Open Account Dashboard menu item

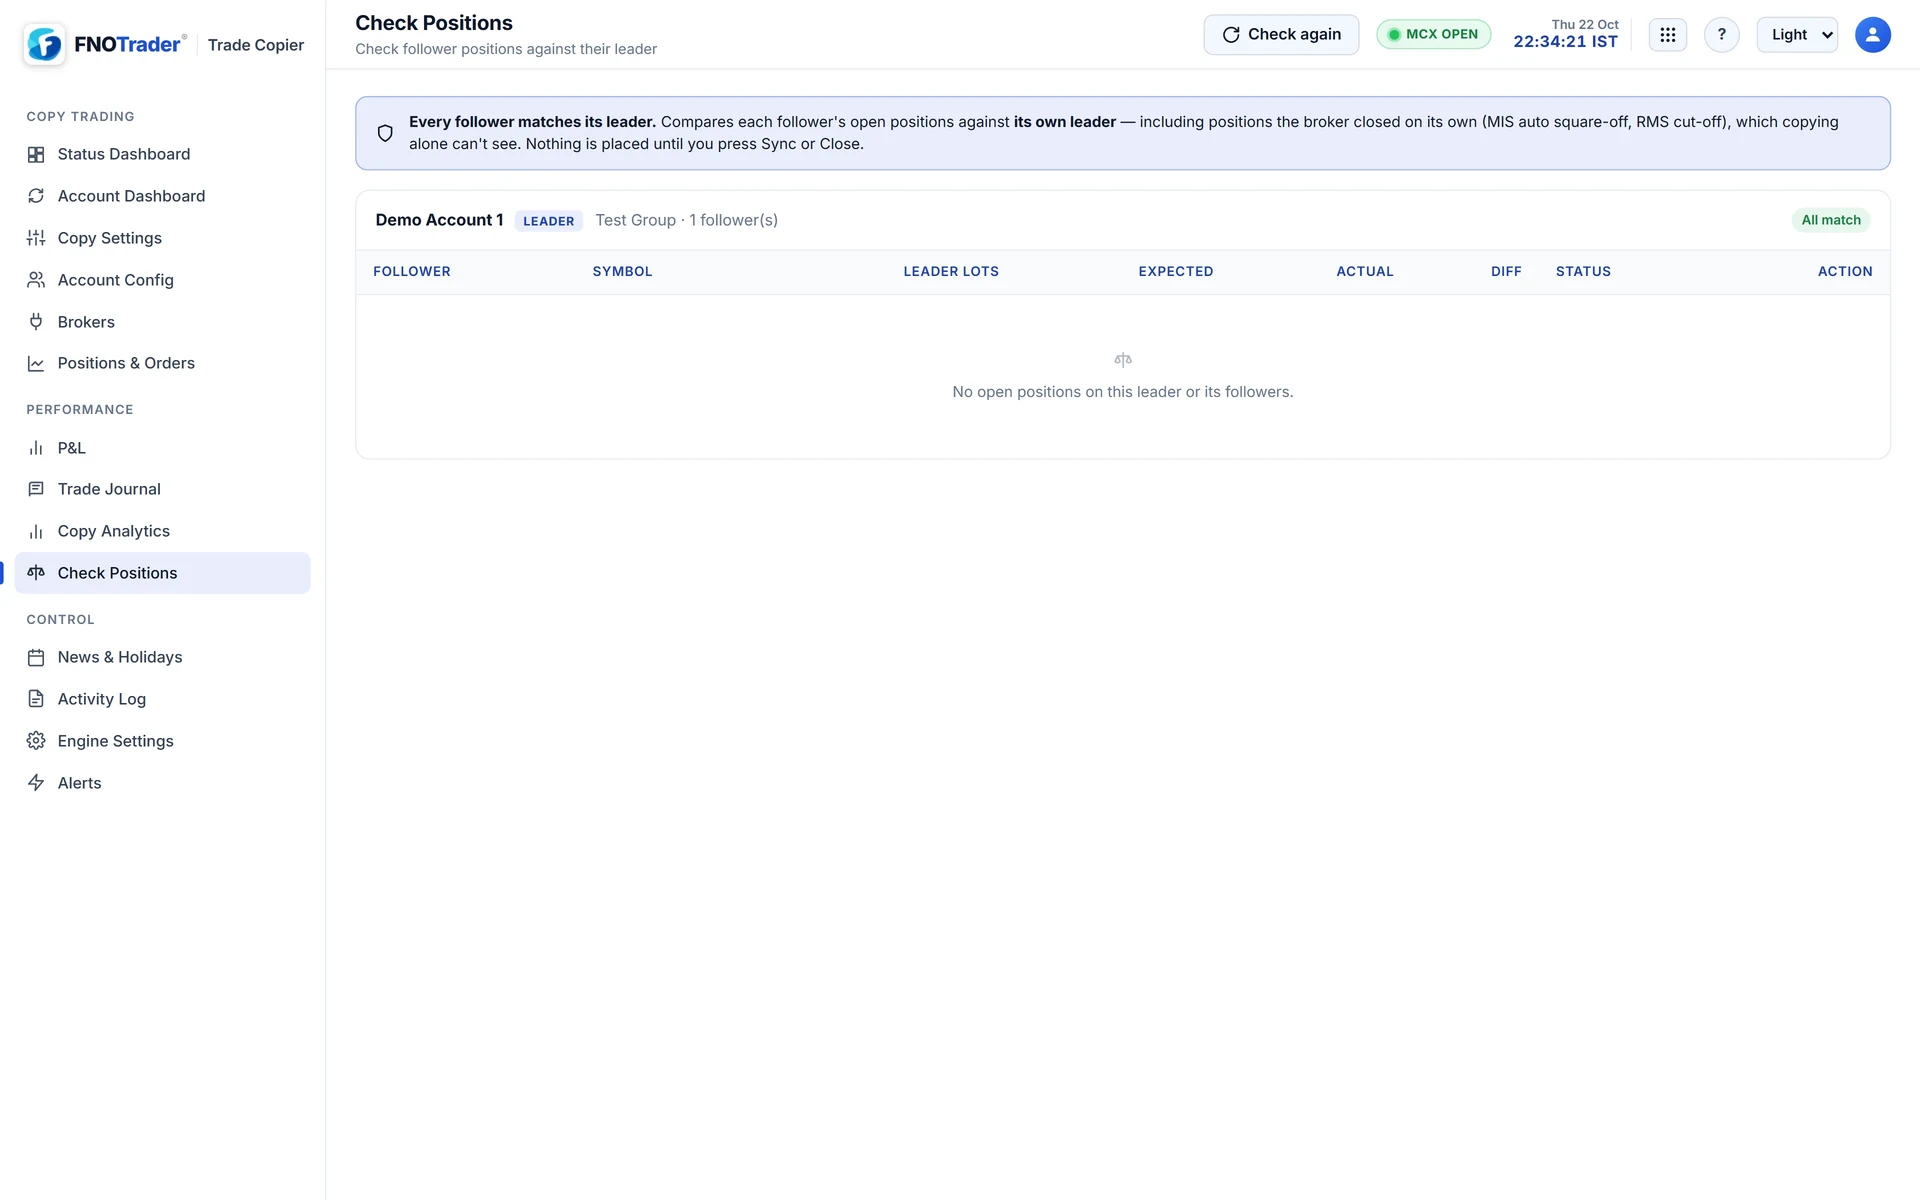point(162,196)
